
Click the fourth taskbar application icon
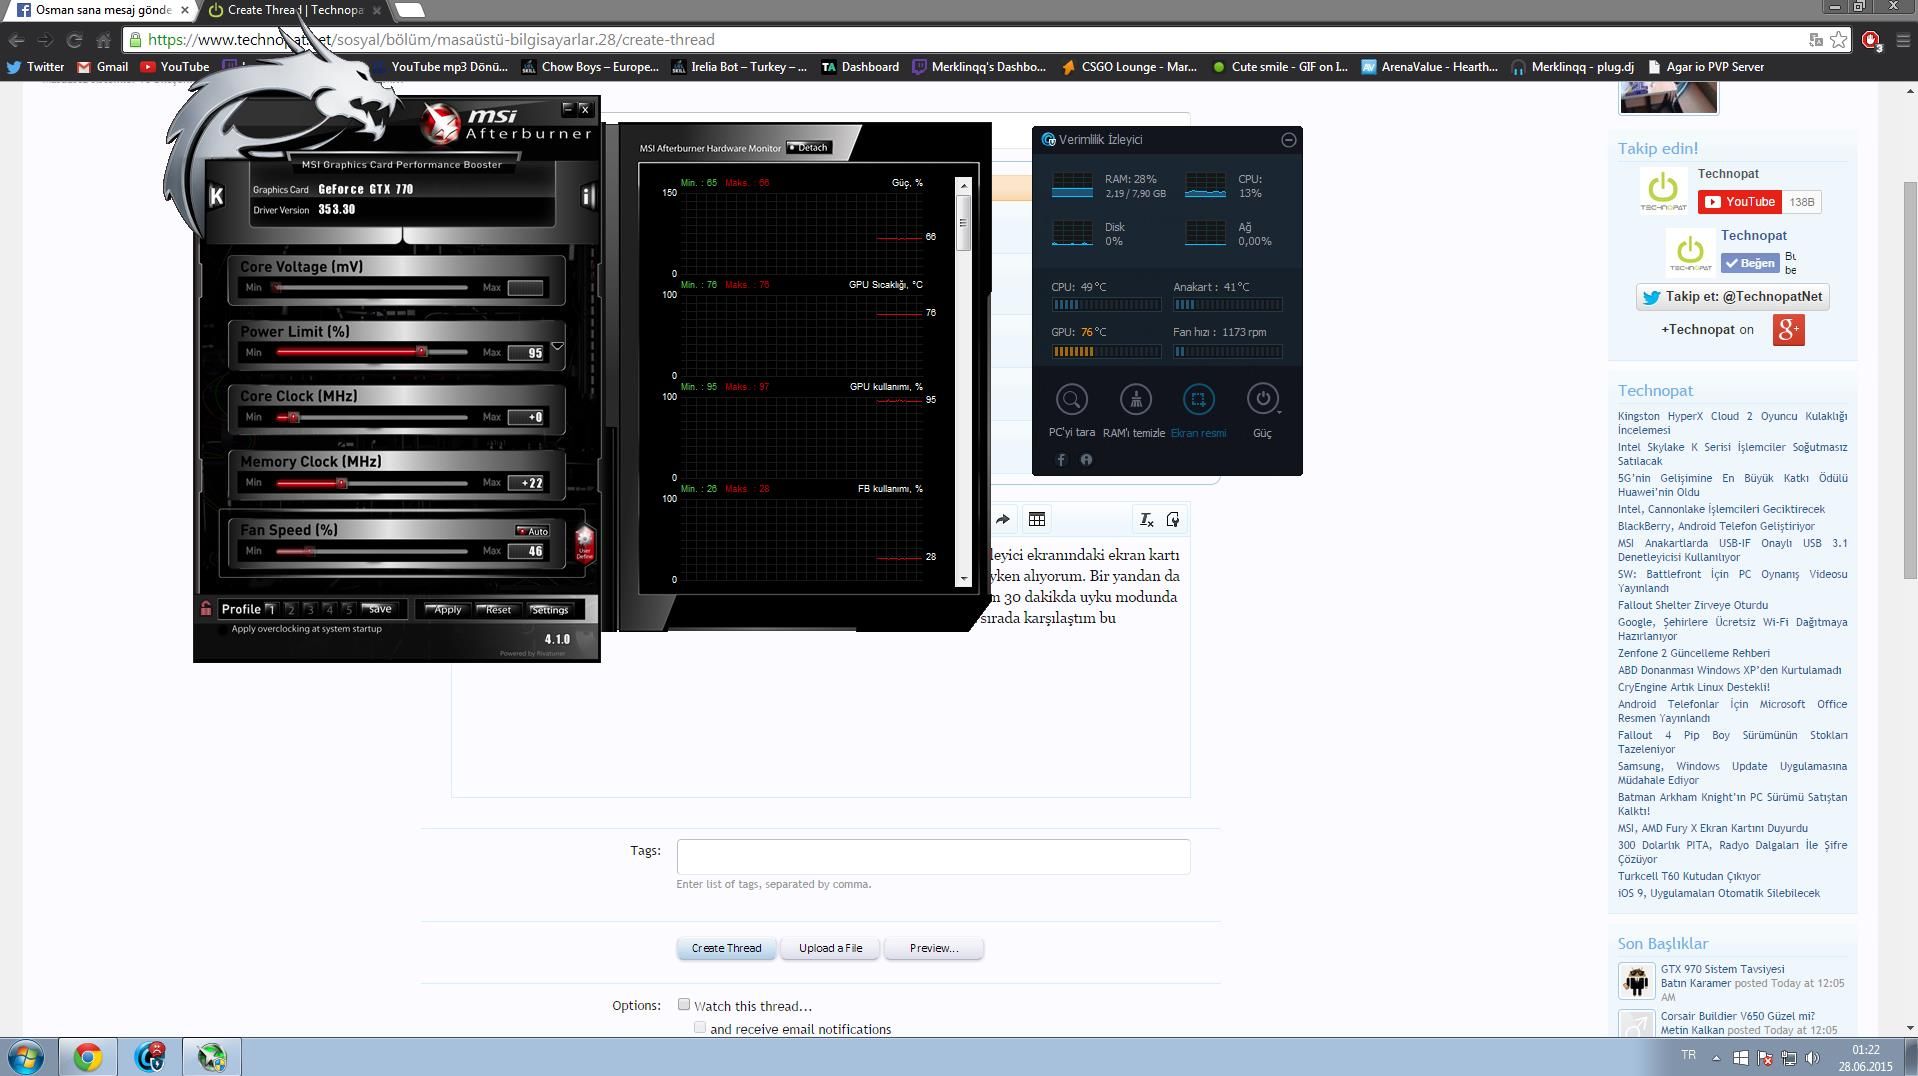(212, 1057)
